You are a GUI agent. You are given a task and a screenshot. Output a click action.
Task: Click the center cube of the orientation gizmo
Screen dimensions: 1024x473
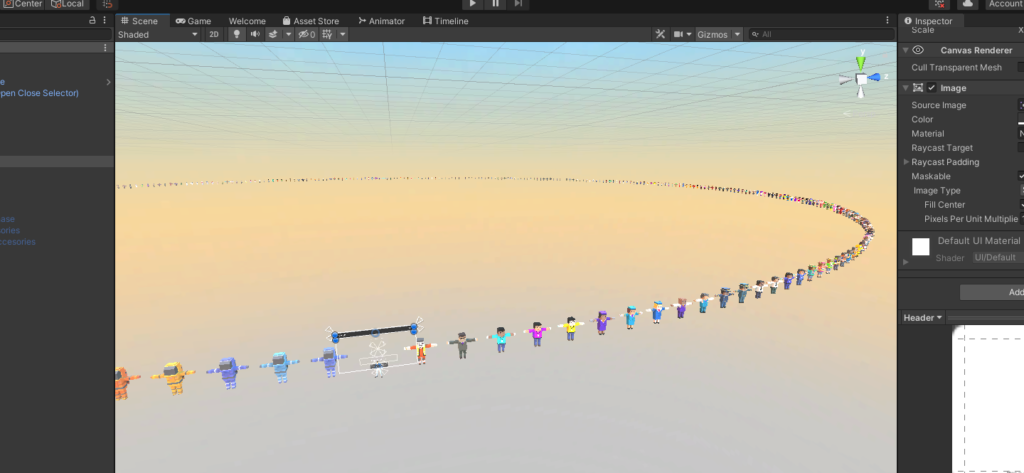861,79
